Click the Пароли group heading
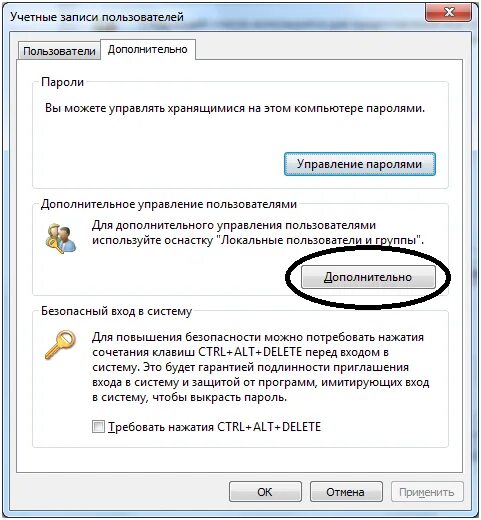 point(62,82)
